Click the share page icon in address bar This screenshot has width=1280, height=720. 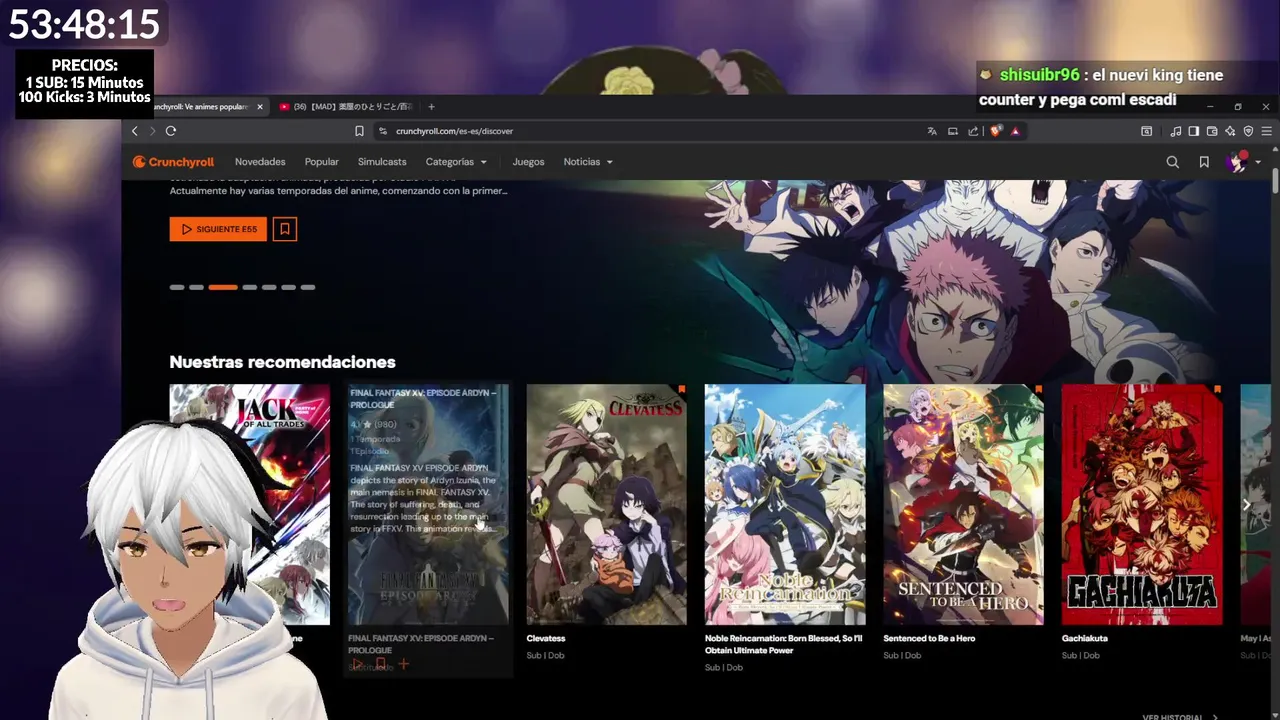(973, 131)
